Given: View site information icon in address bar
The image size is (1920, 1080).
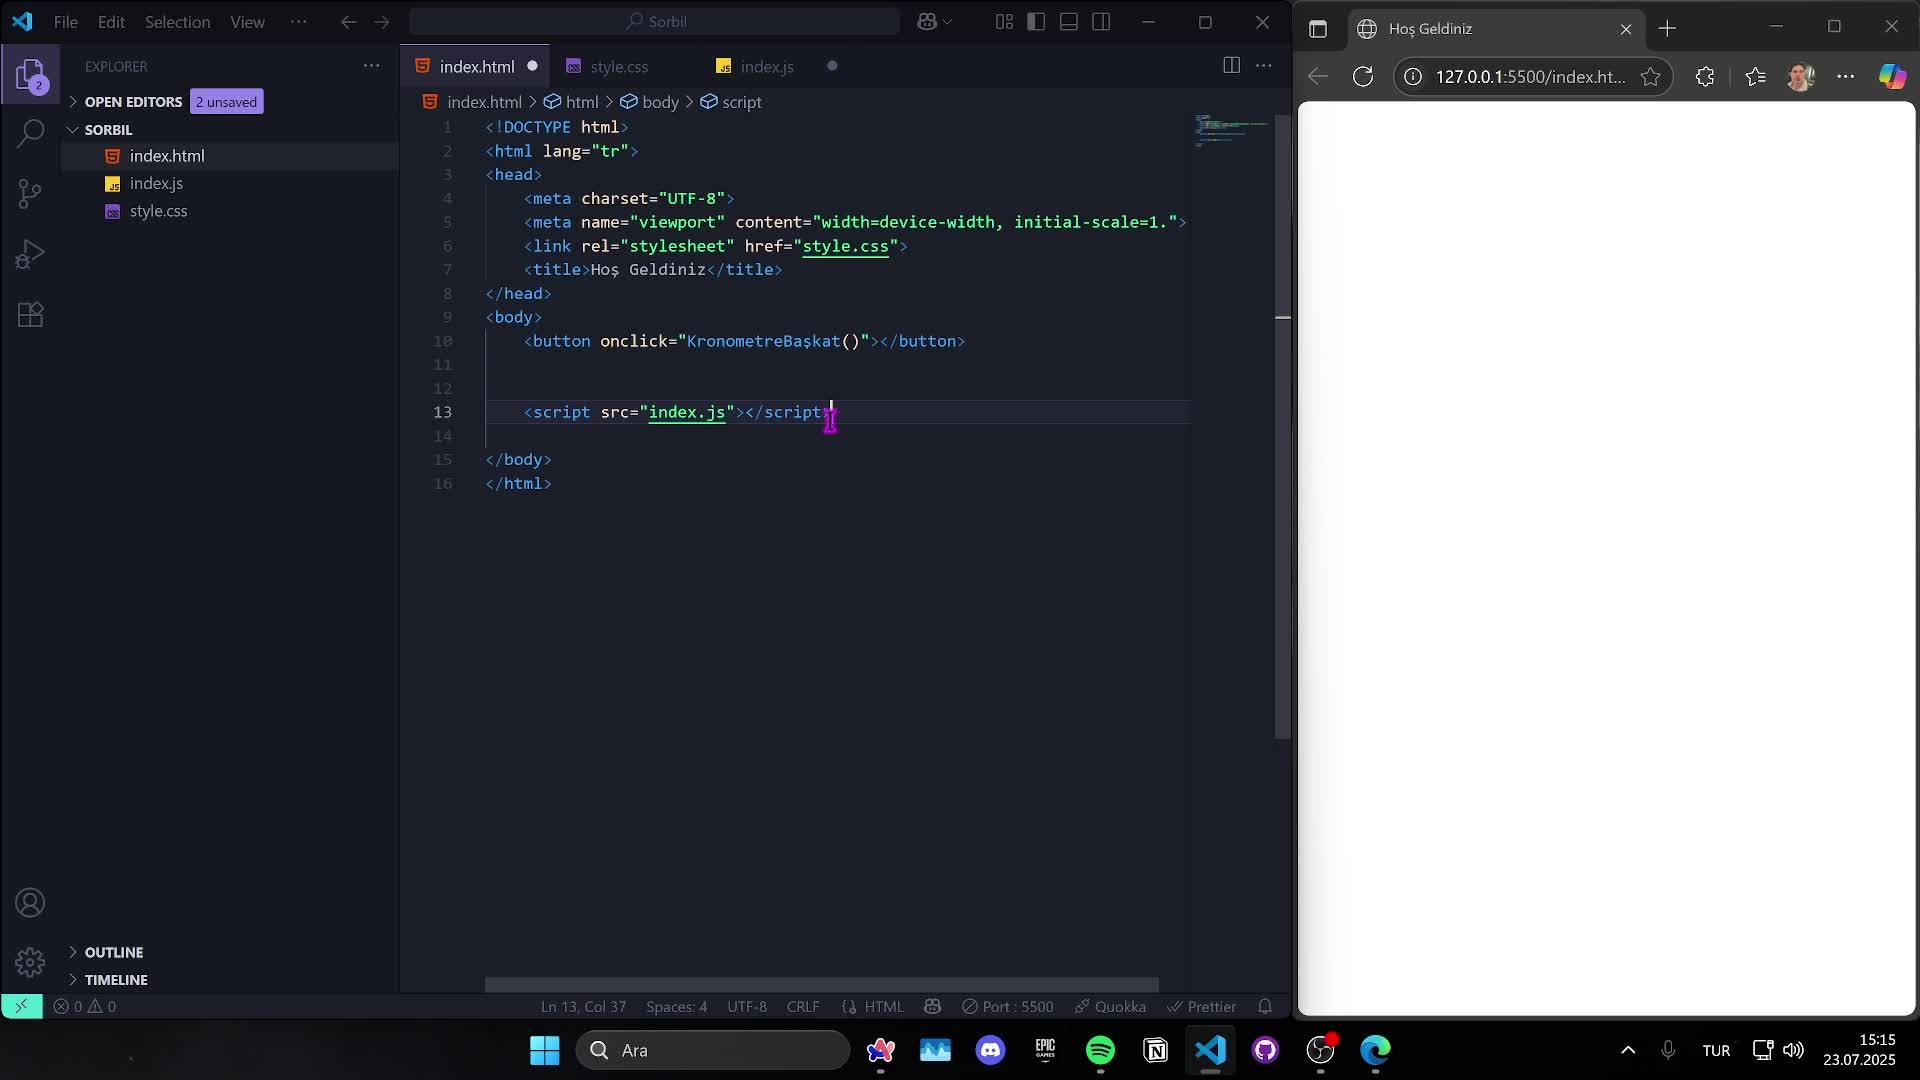Looking at the screenshot, I should 1413,77.
